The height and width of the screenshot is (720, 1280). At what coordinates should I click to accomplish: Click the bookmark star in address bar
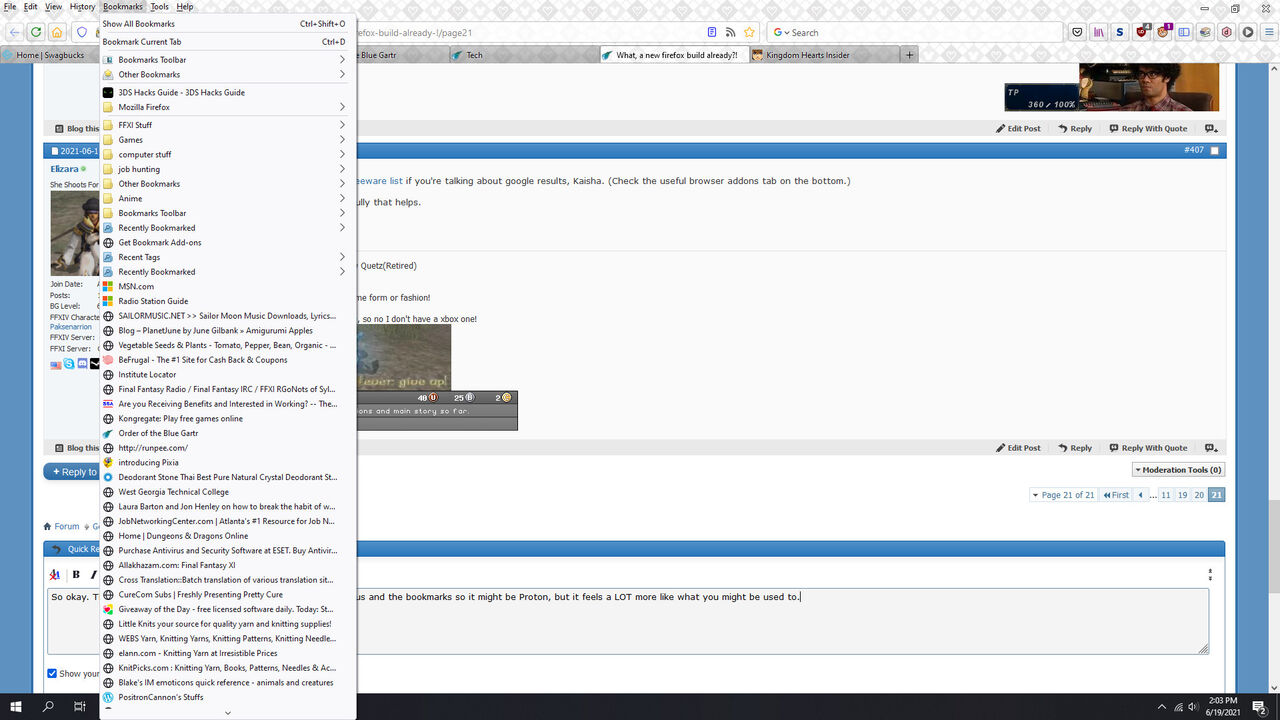[x=749, y=32]
